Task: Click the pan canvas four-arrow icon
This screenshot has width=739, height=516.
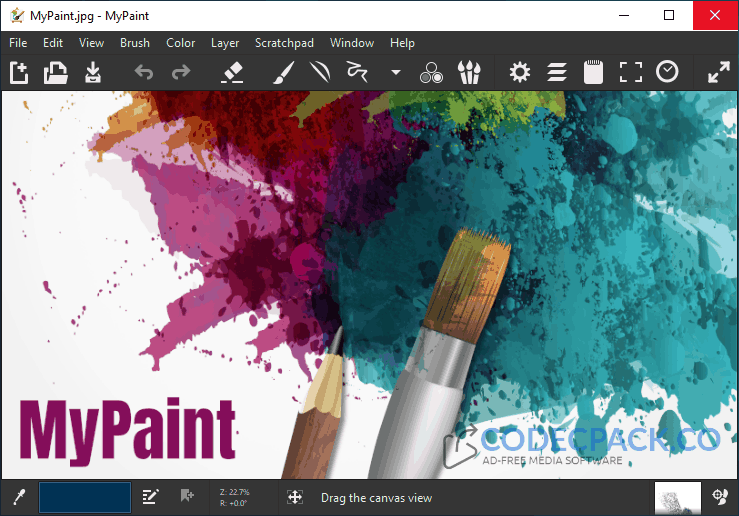Action: (295, 497)
